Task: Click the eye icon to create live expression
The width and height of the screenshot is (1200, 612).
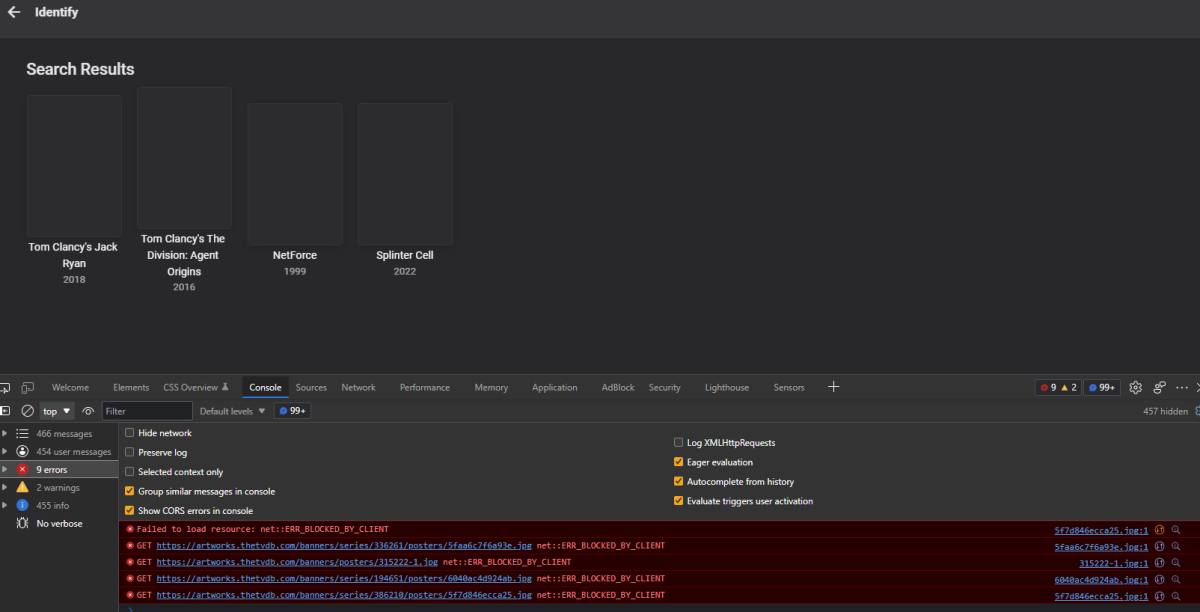Action: (89, 411)
